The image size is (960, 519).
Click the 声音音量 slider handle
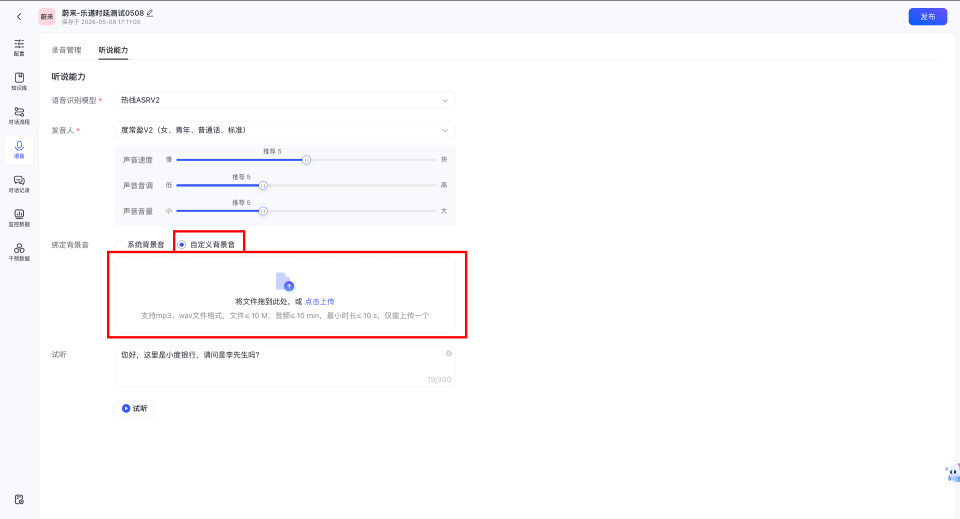pos(263,211)
